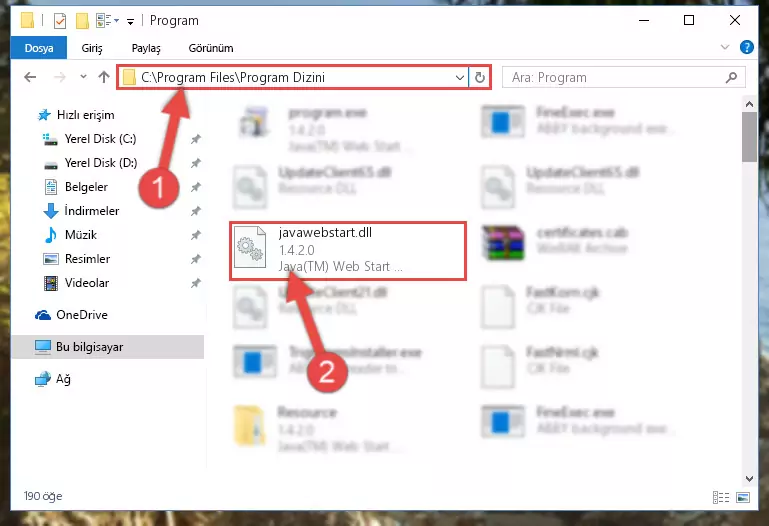
Task: Click the pin icon next to Videolar
Action: tap(196, 283)
